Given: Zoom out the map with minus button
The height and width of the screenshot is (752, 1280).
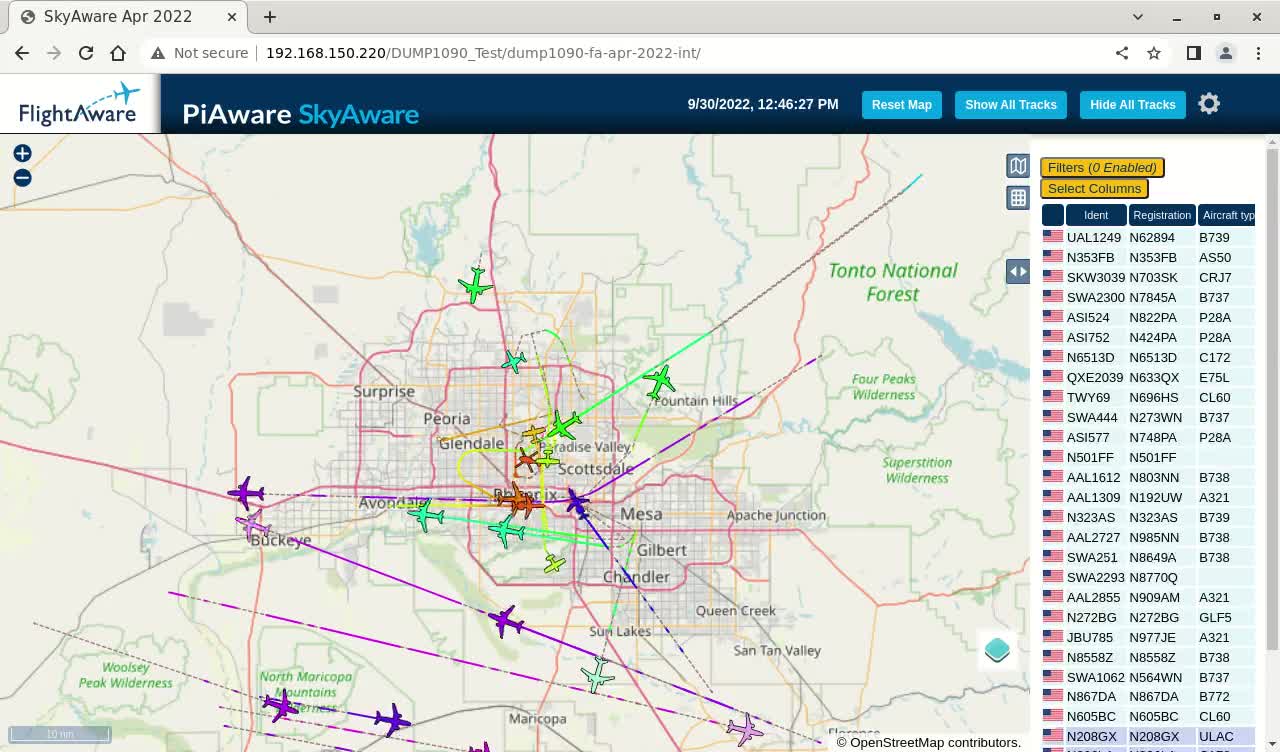Looking at the screenshot, I should coord(22,178).
